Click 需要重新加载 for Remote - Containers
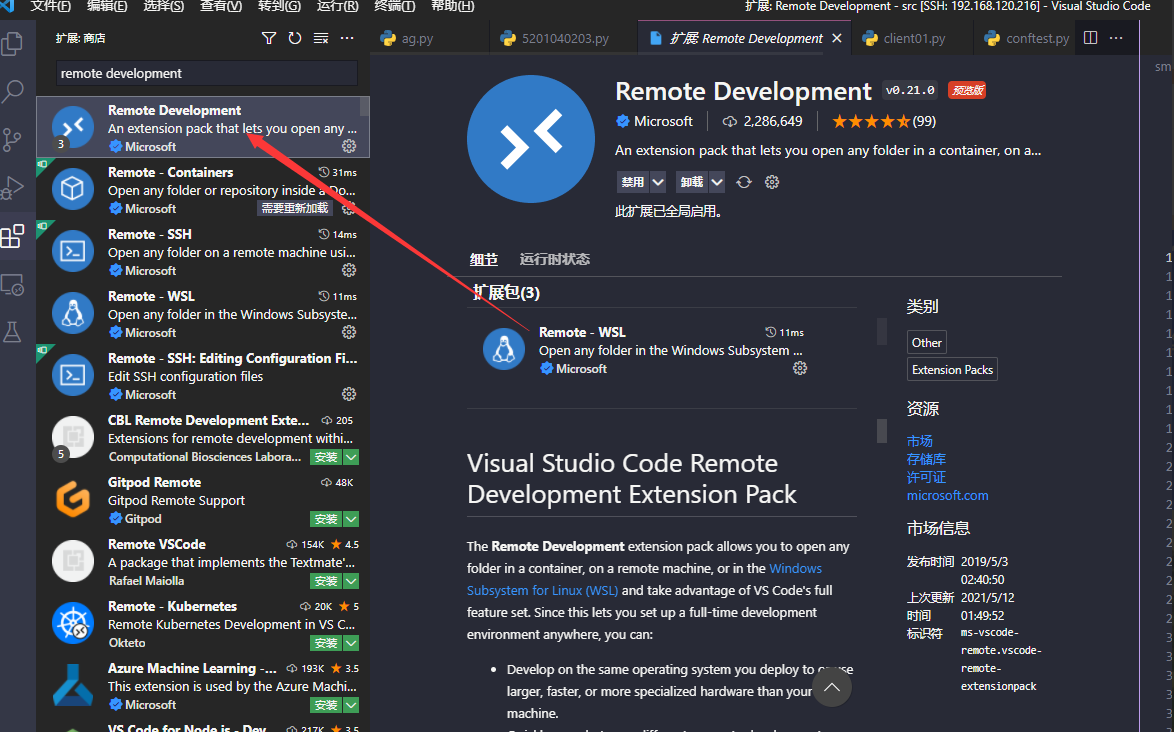This screenshot has height=732, width=1174. click(295, 208)
